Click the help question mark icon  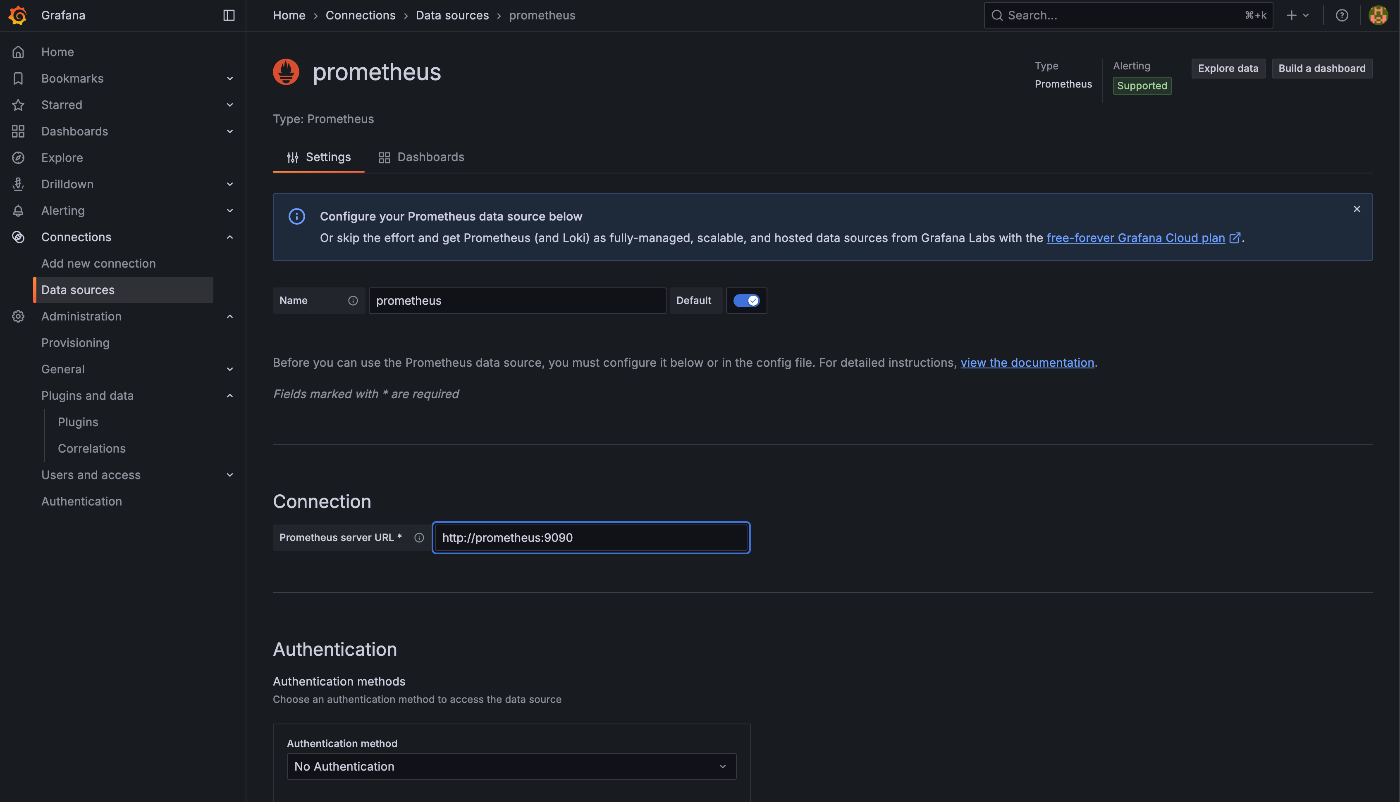click(1342, 15)
